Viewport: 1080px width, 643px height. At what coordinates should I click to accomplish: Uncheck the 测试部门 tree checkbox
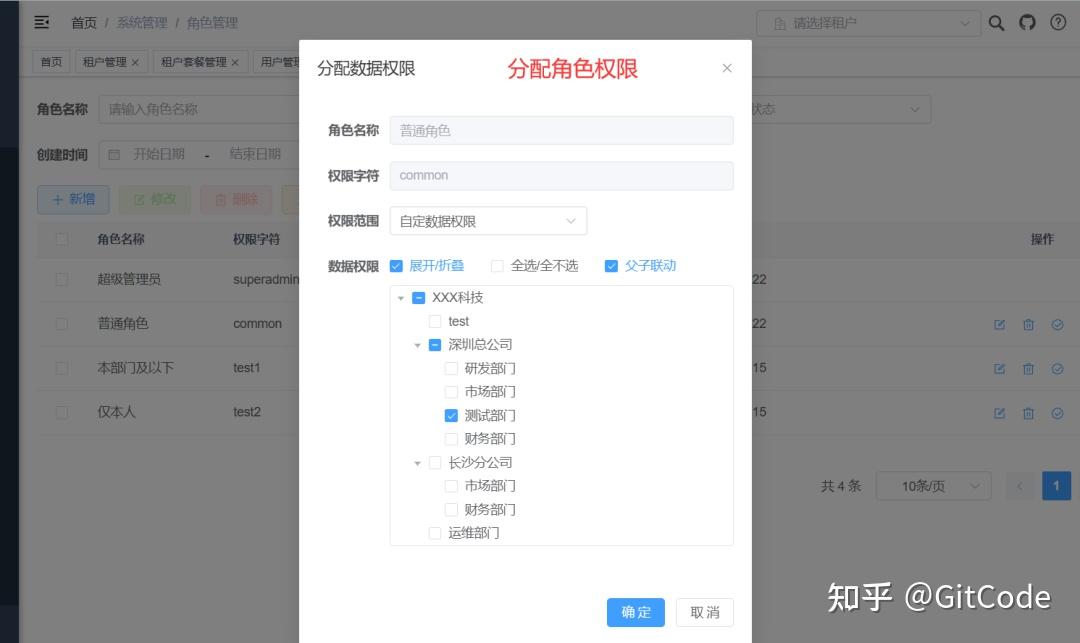(x=451, y=415)
